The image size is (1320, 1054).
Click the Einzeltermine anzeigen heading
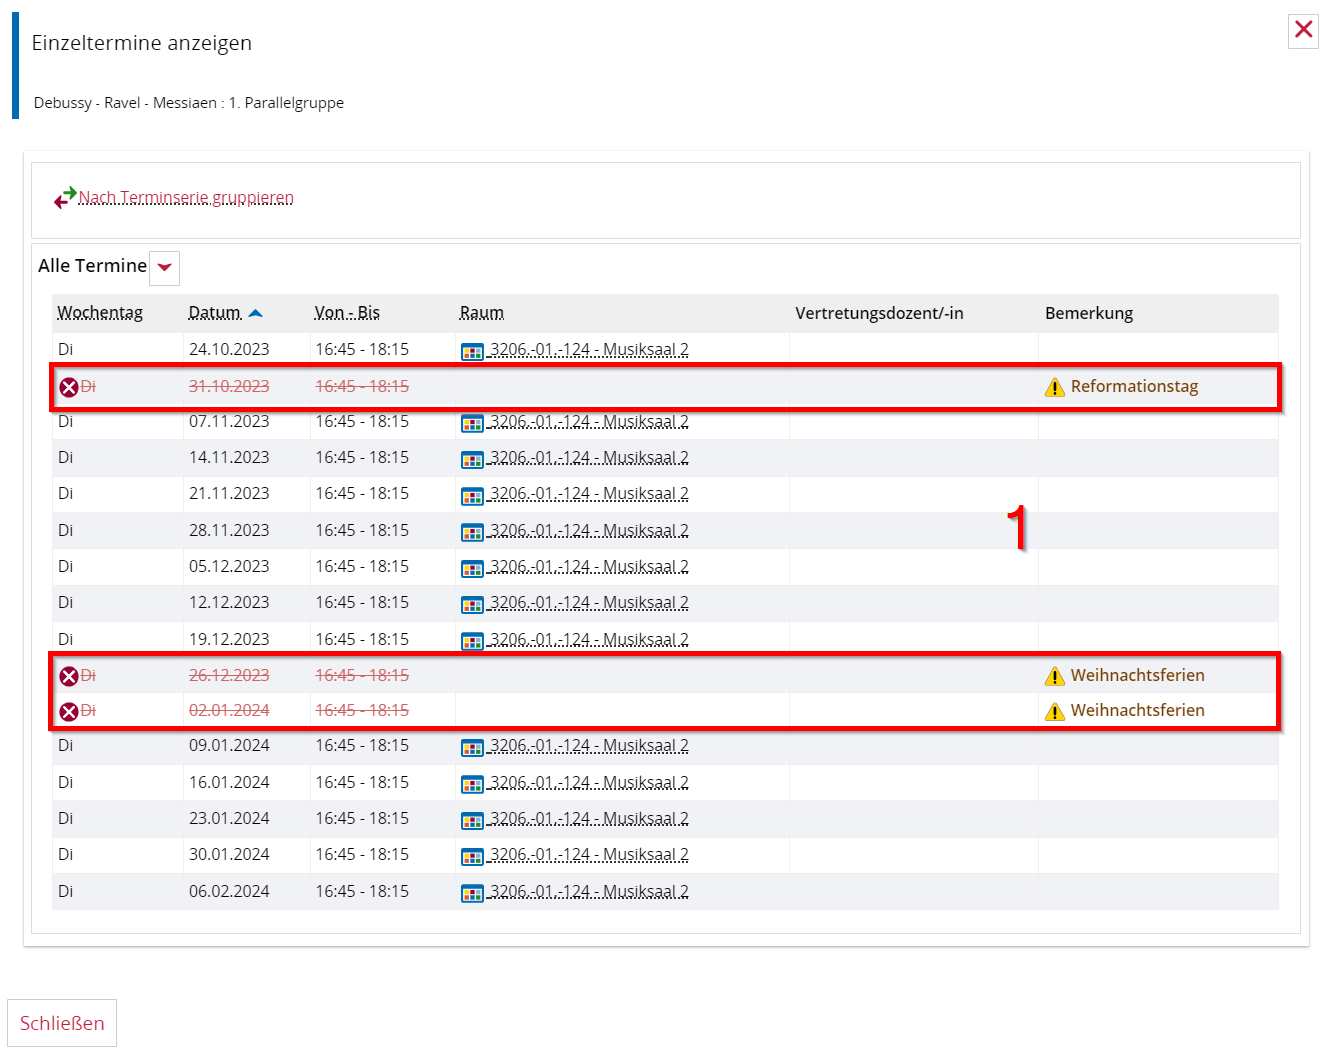click(x=142, y=43)
